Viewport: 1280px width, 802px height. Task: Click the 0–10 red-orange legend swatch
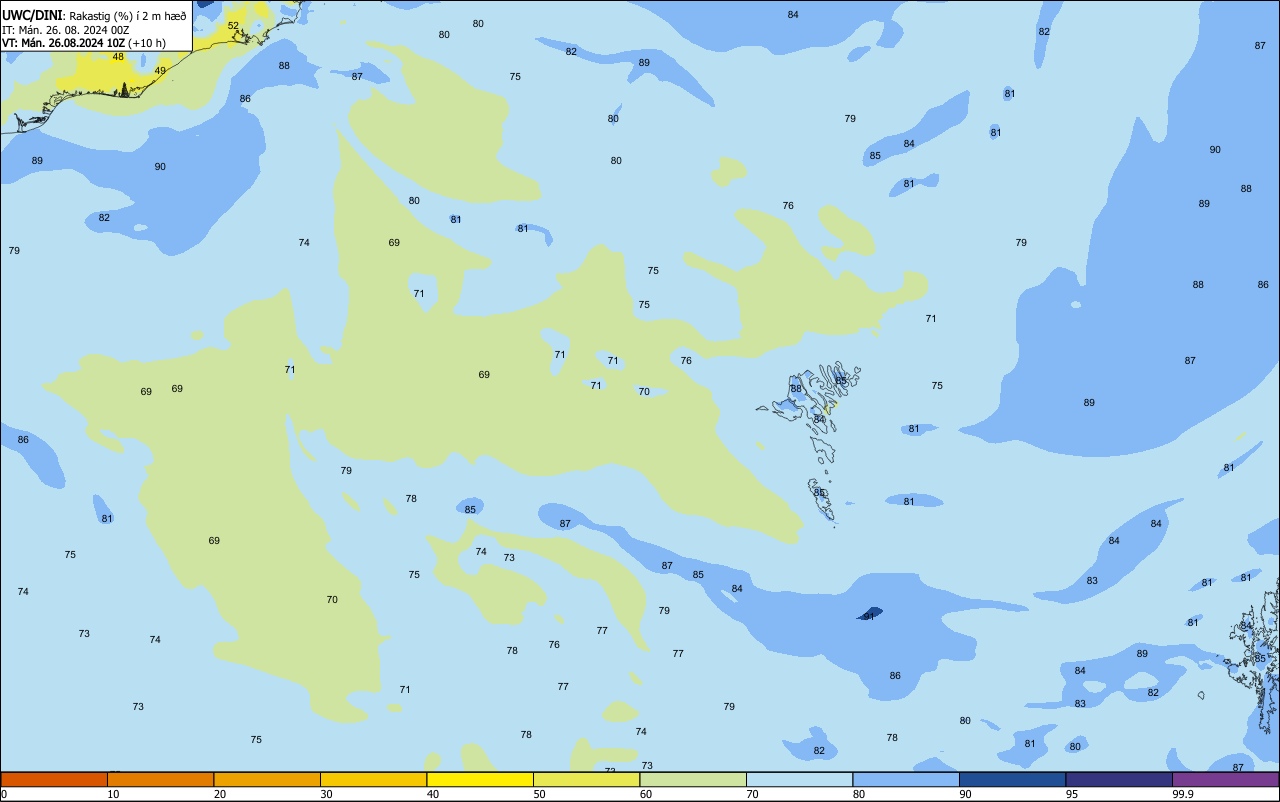(54, 779)
